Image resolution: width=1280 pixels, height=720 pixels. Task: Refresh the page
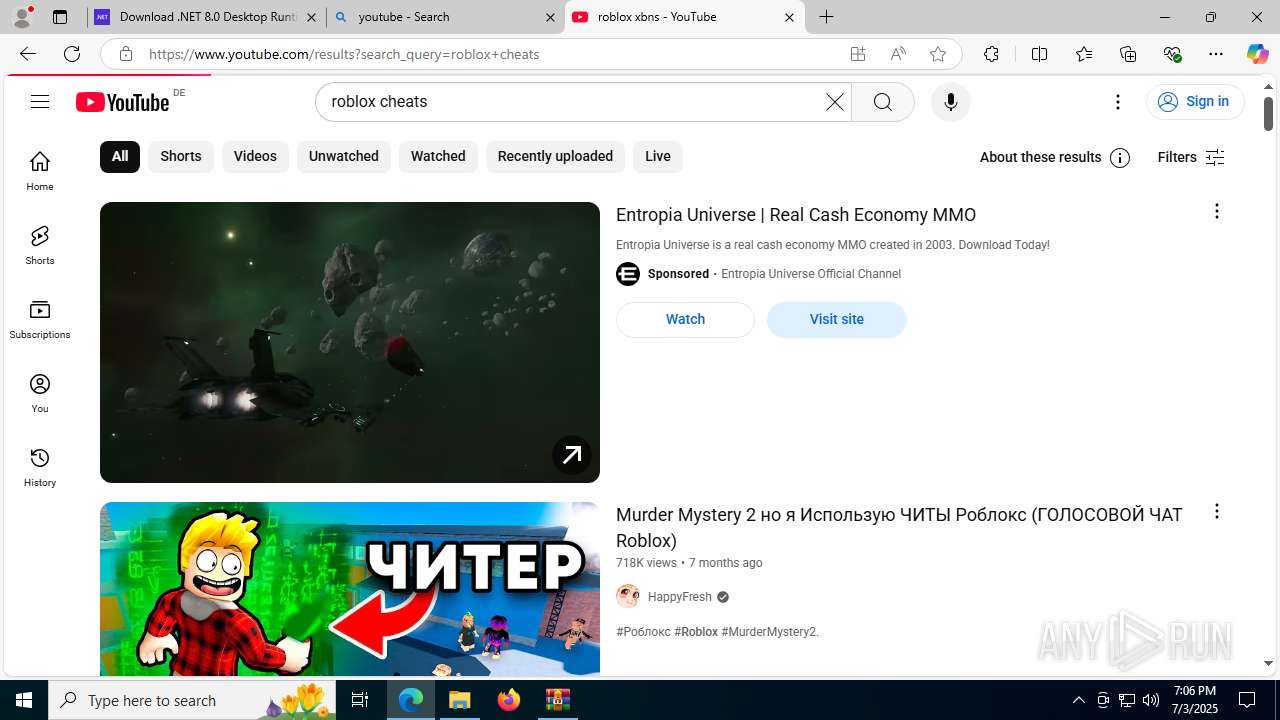point(72,54)
